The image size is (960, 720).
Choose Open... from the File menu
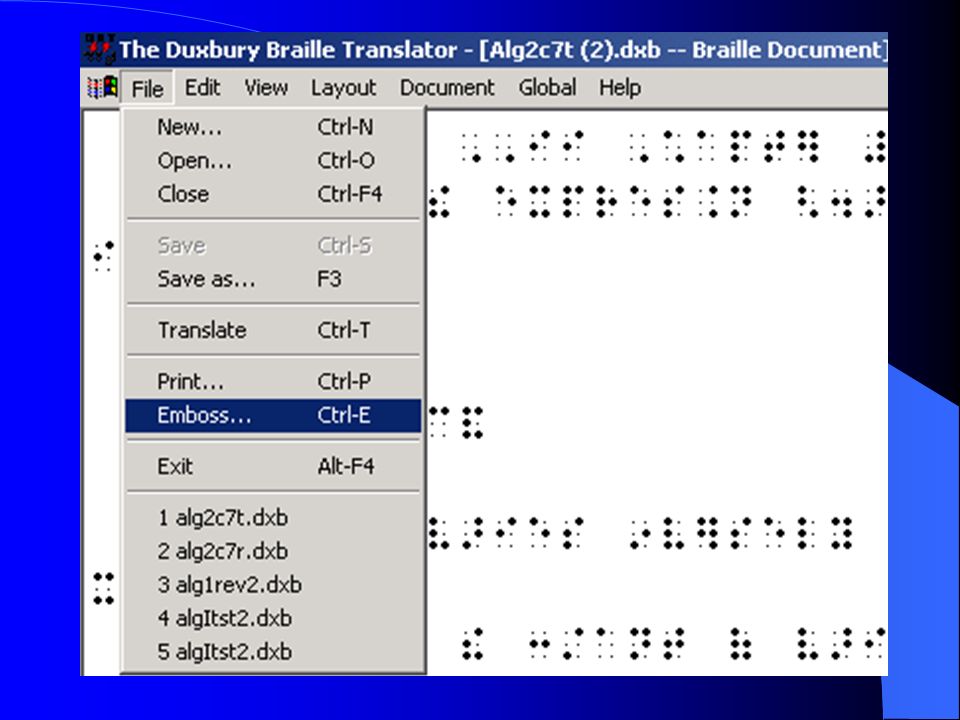click(273, 160)
